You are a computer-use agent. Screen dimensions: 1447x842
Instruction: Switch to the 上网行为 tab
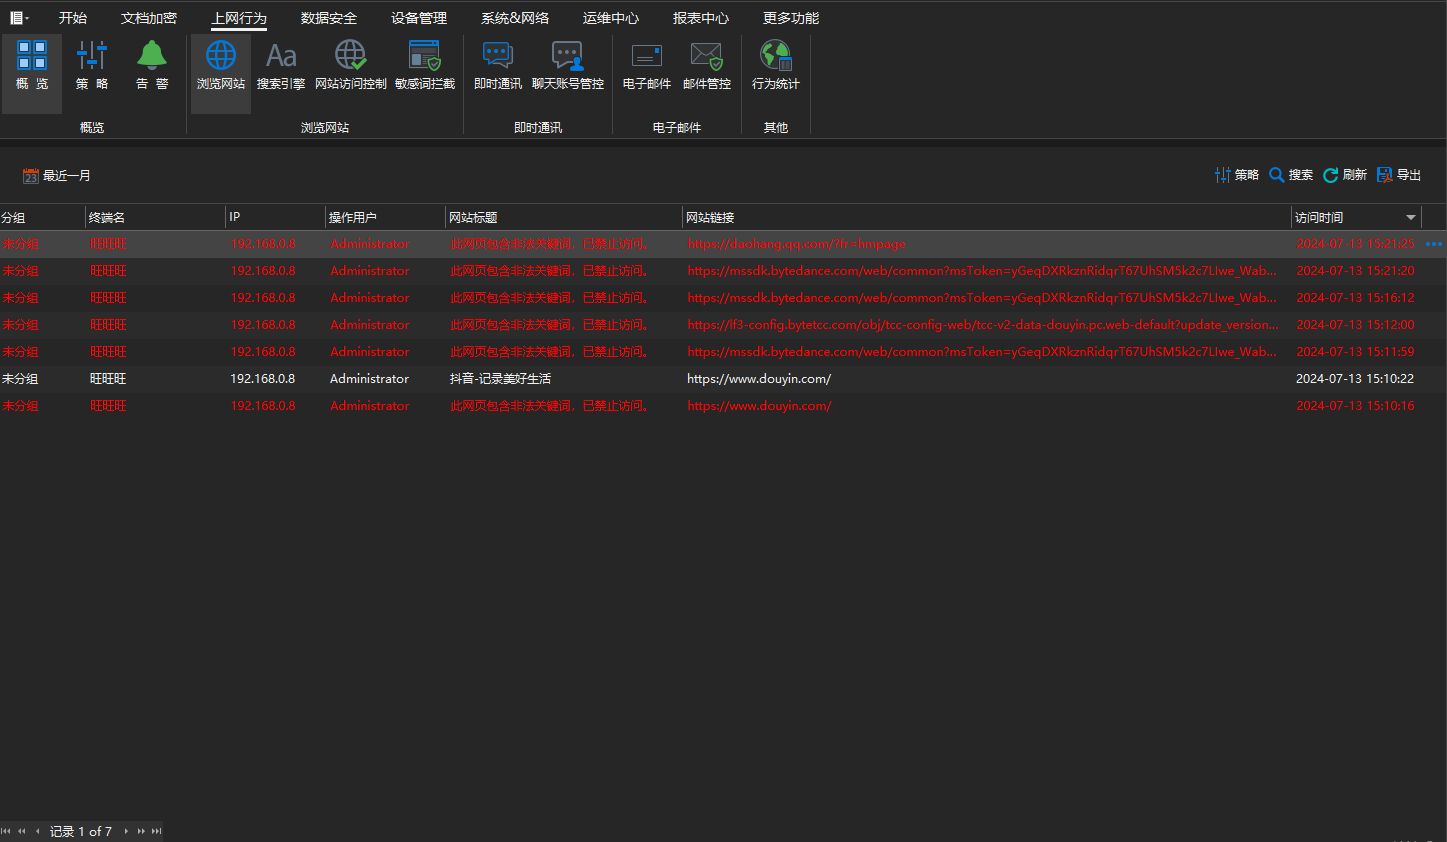tap(239, 18)
